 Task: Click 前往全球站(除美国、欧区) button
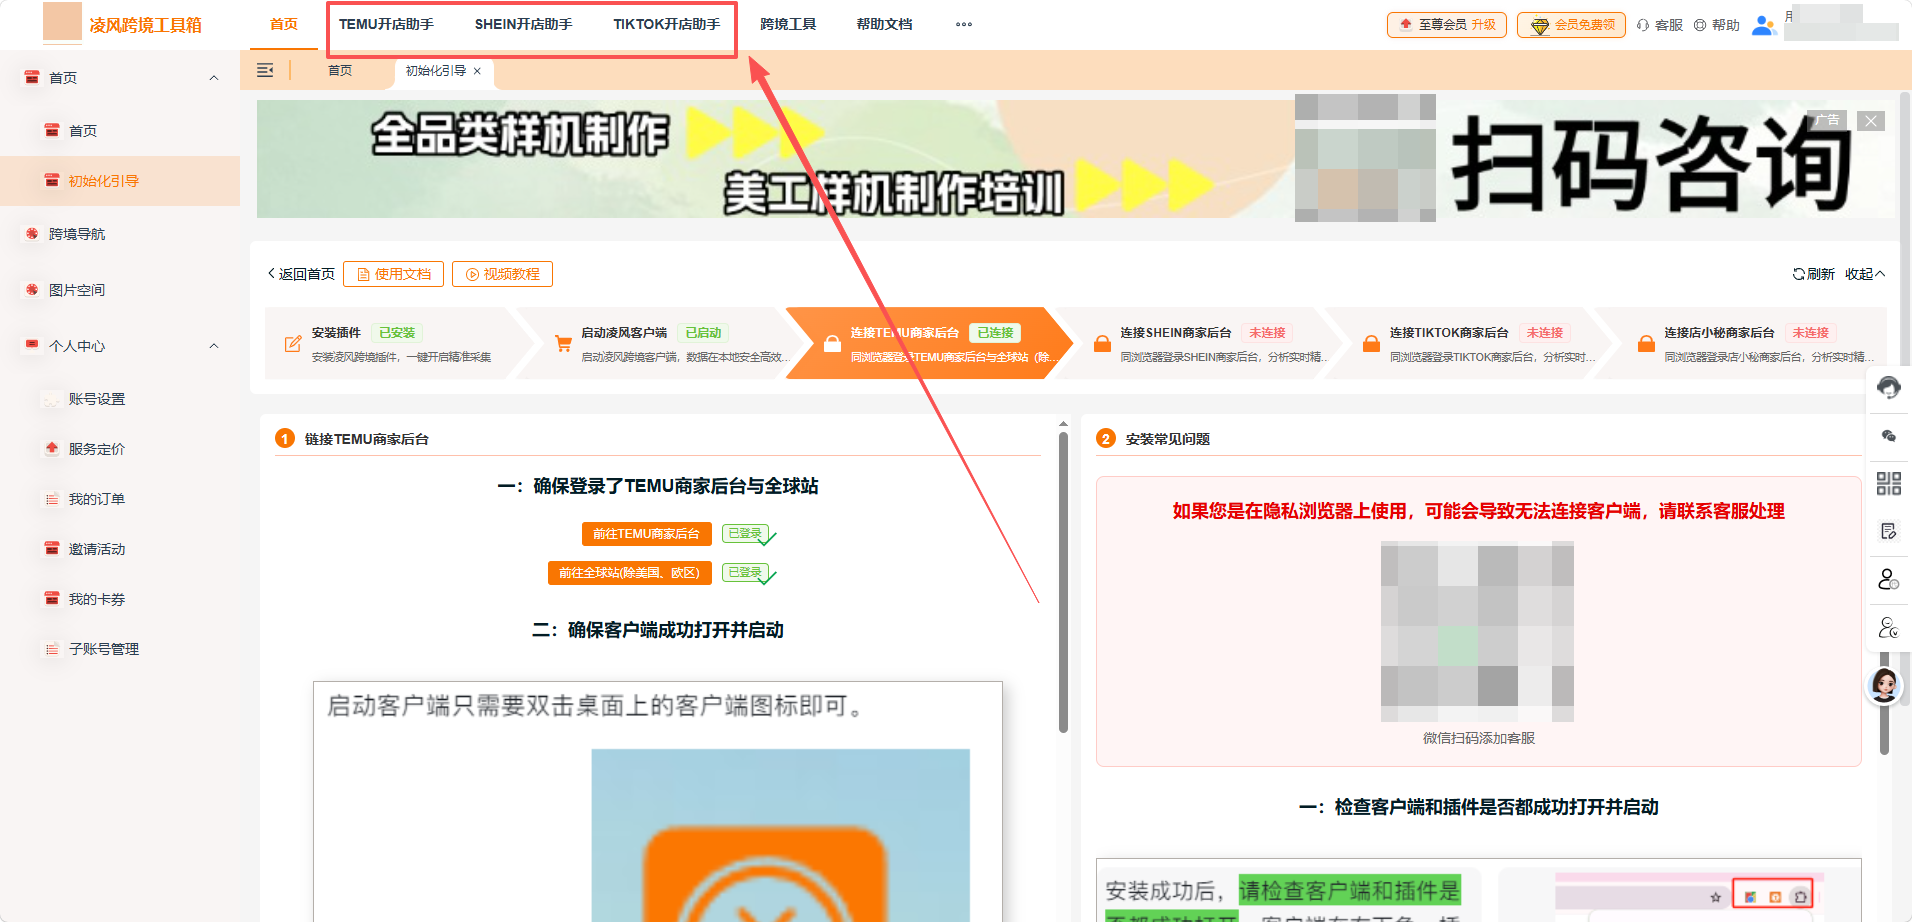(630, 573)
